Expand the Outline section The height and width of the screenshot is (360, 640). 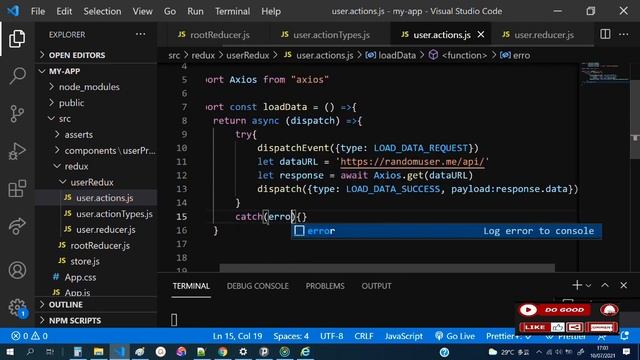65,304
